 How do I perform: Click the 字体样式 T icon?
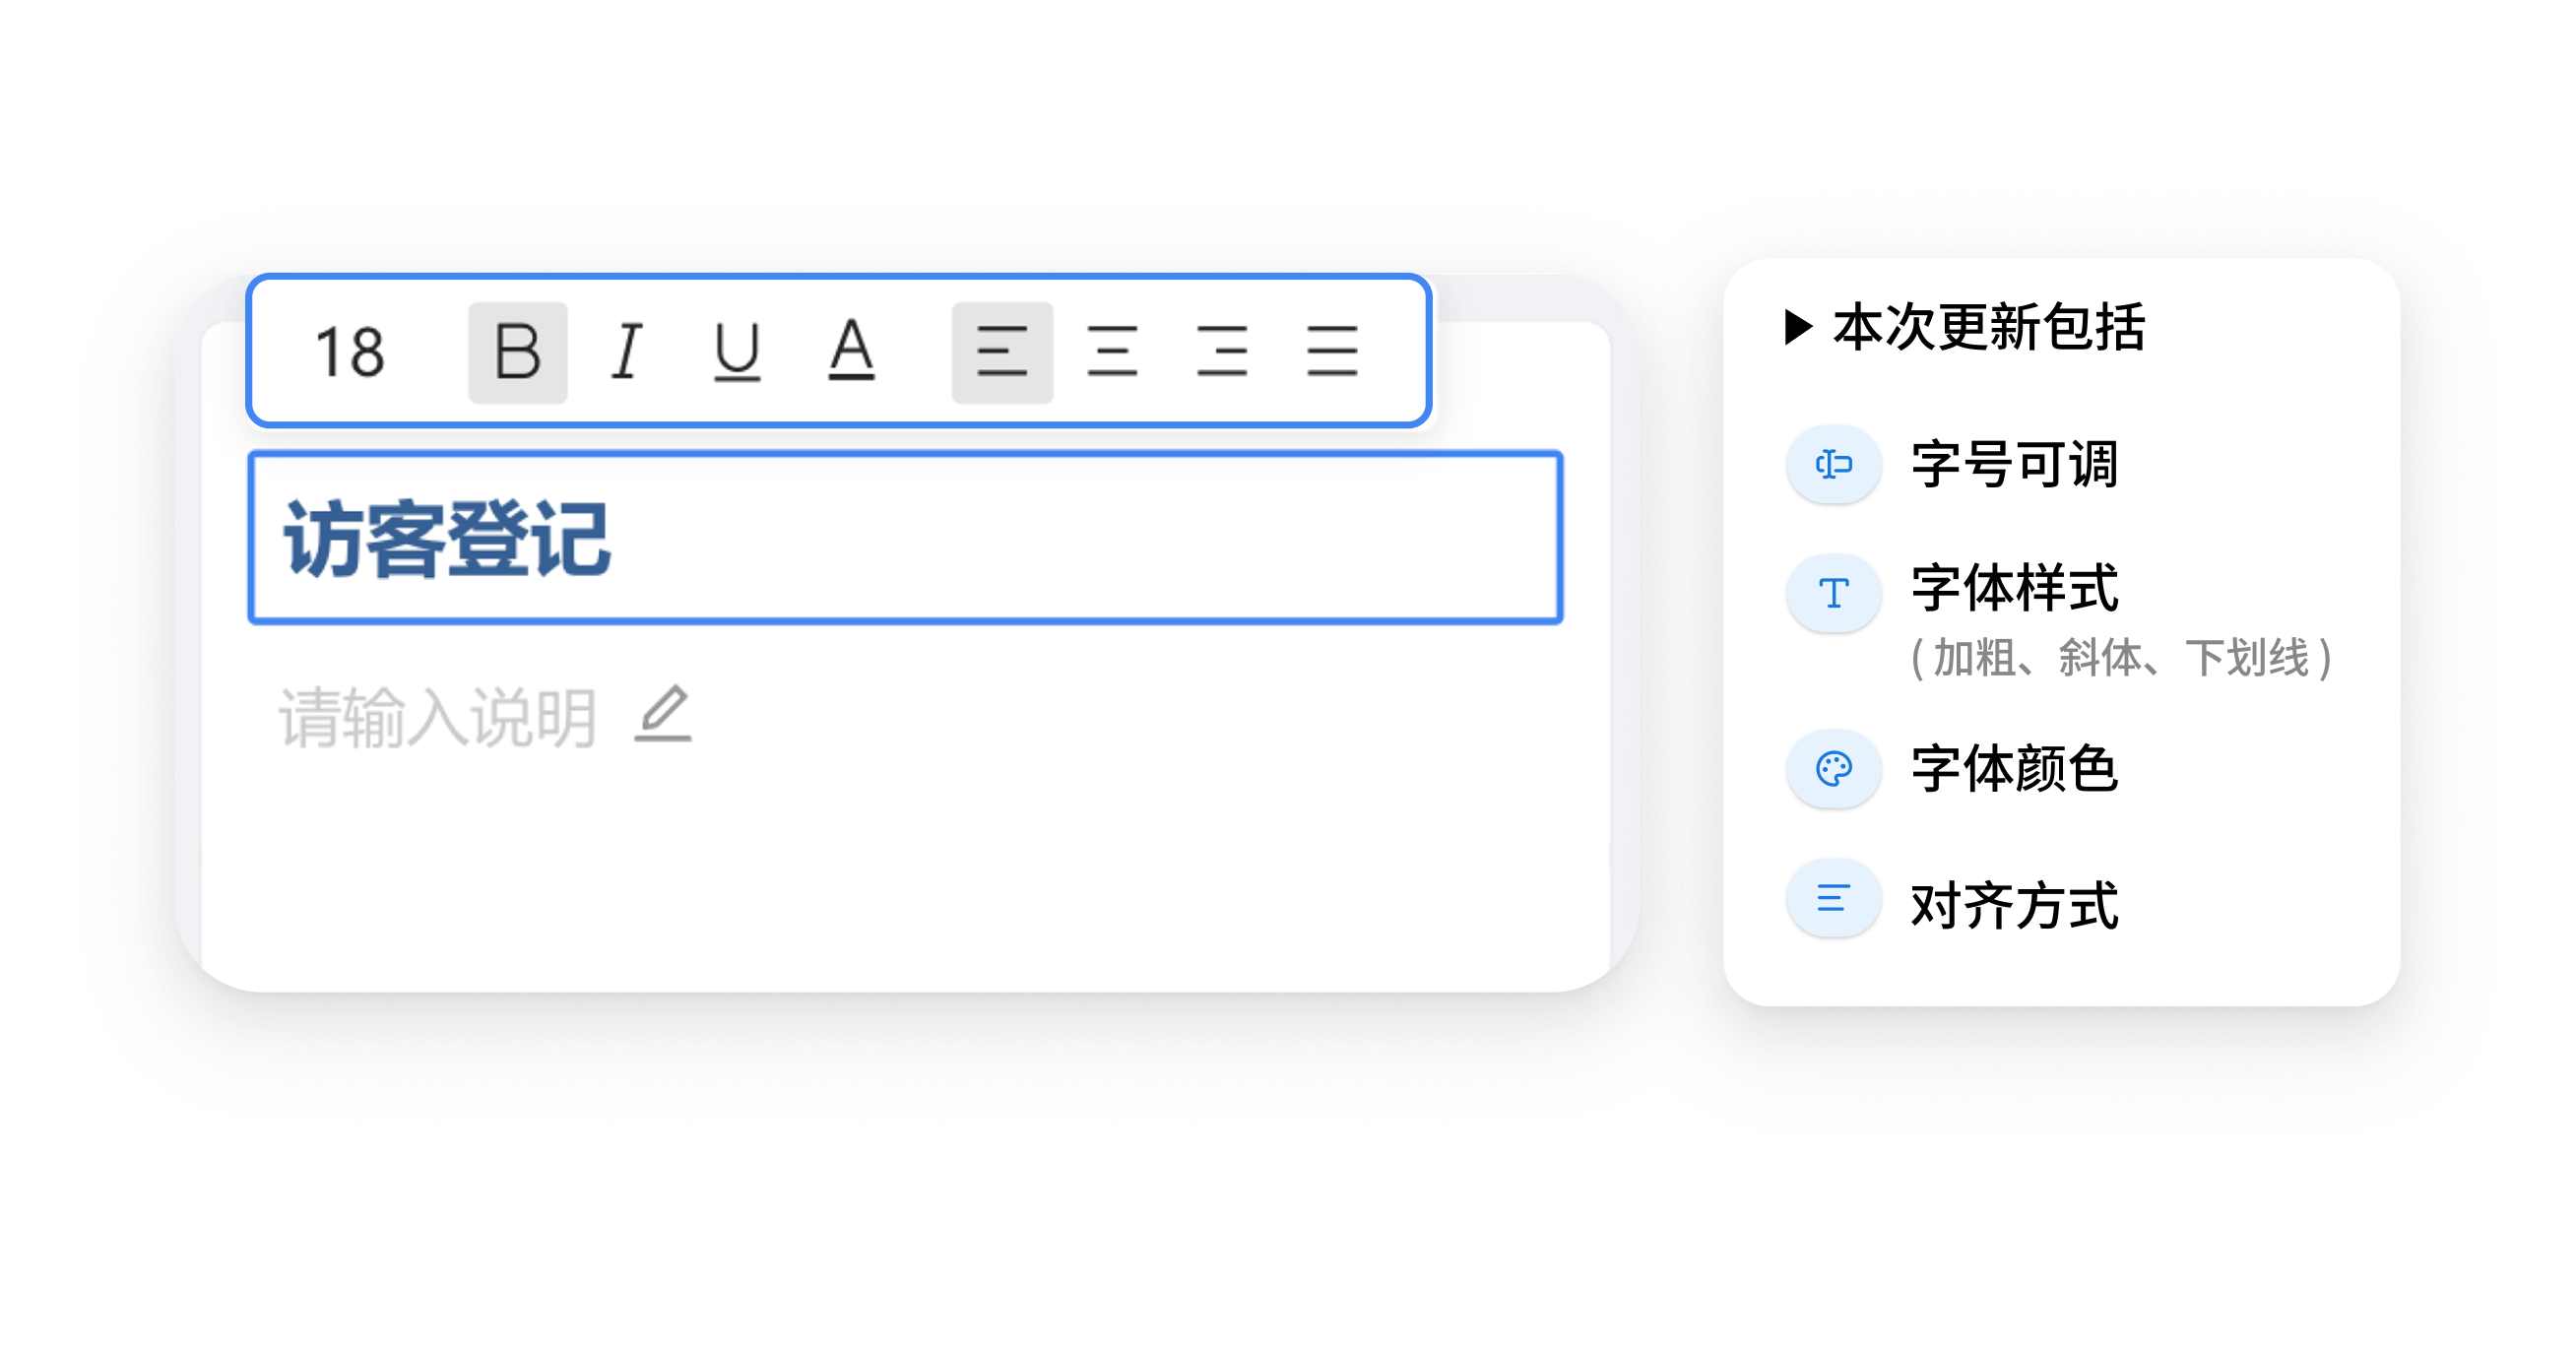click(1833, 593)
